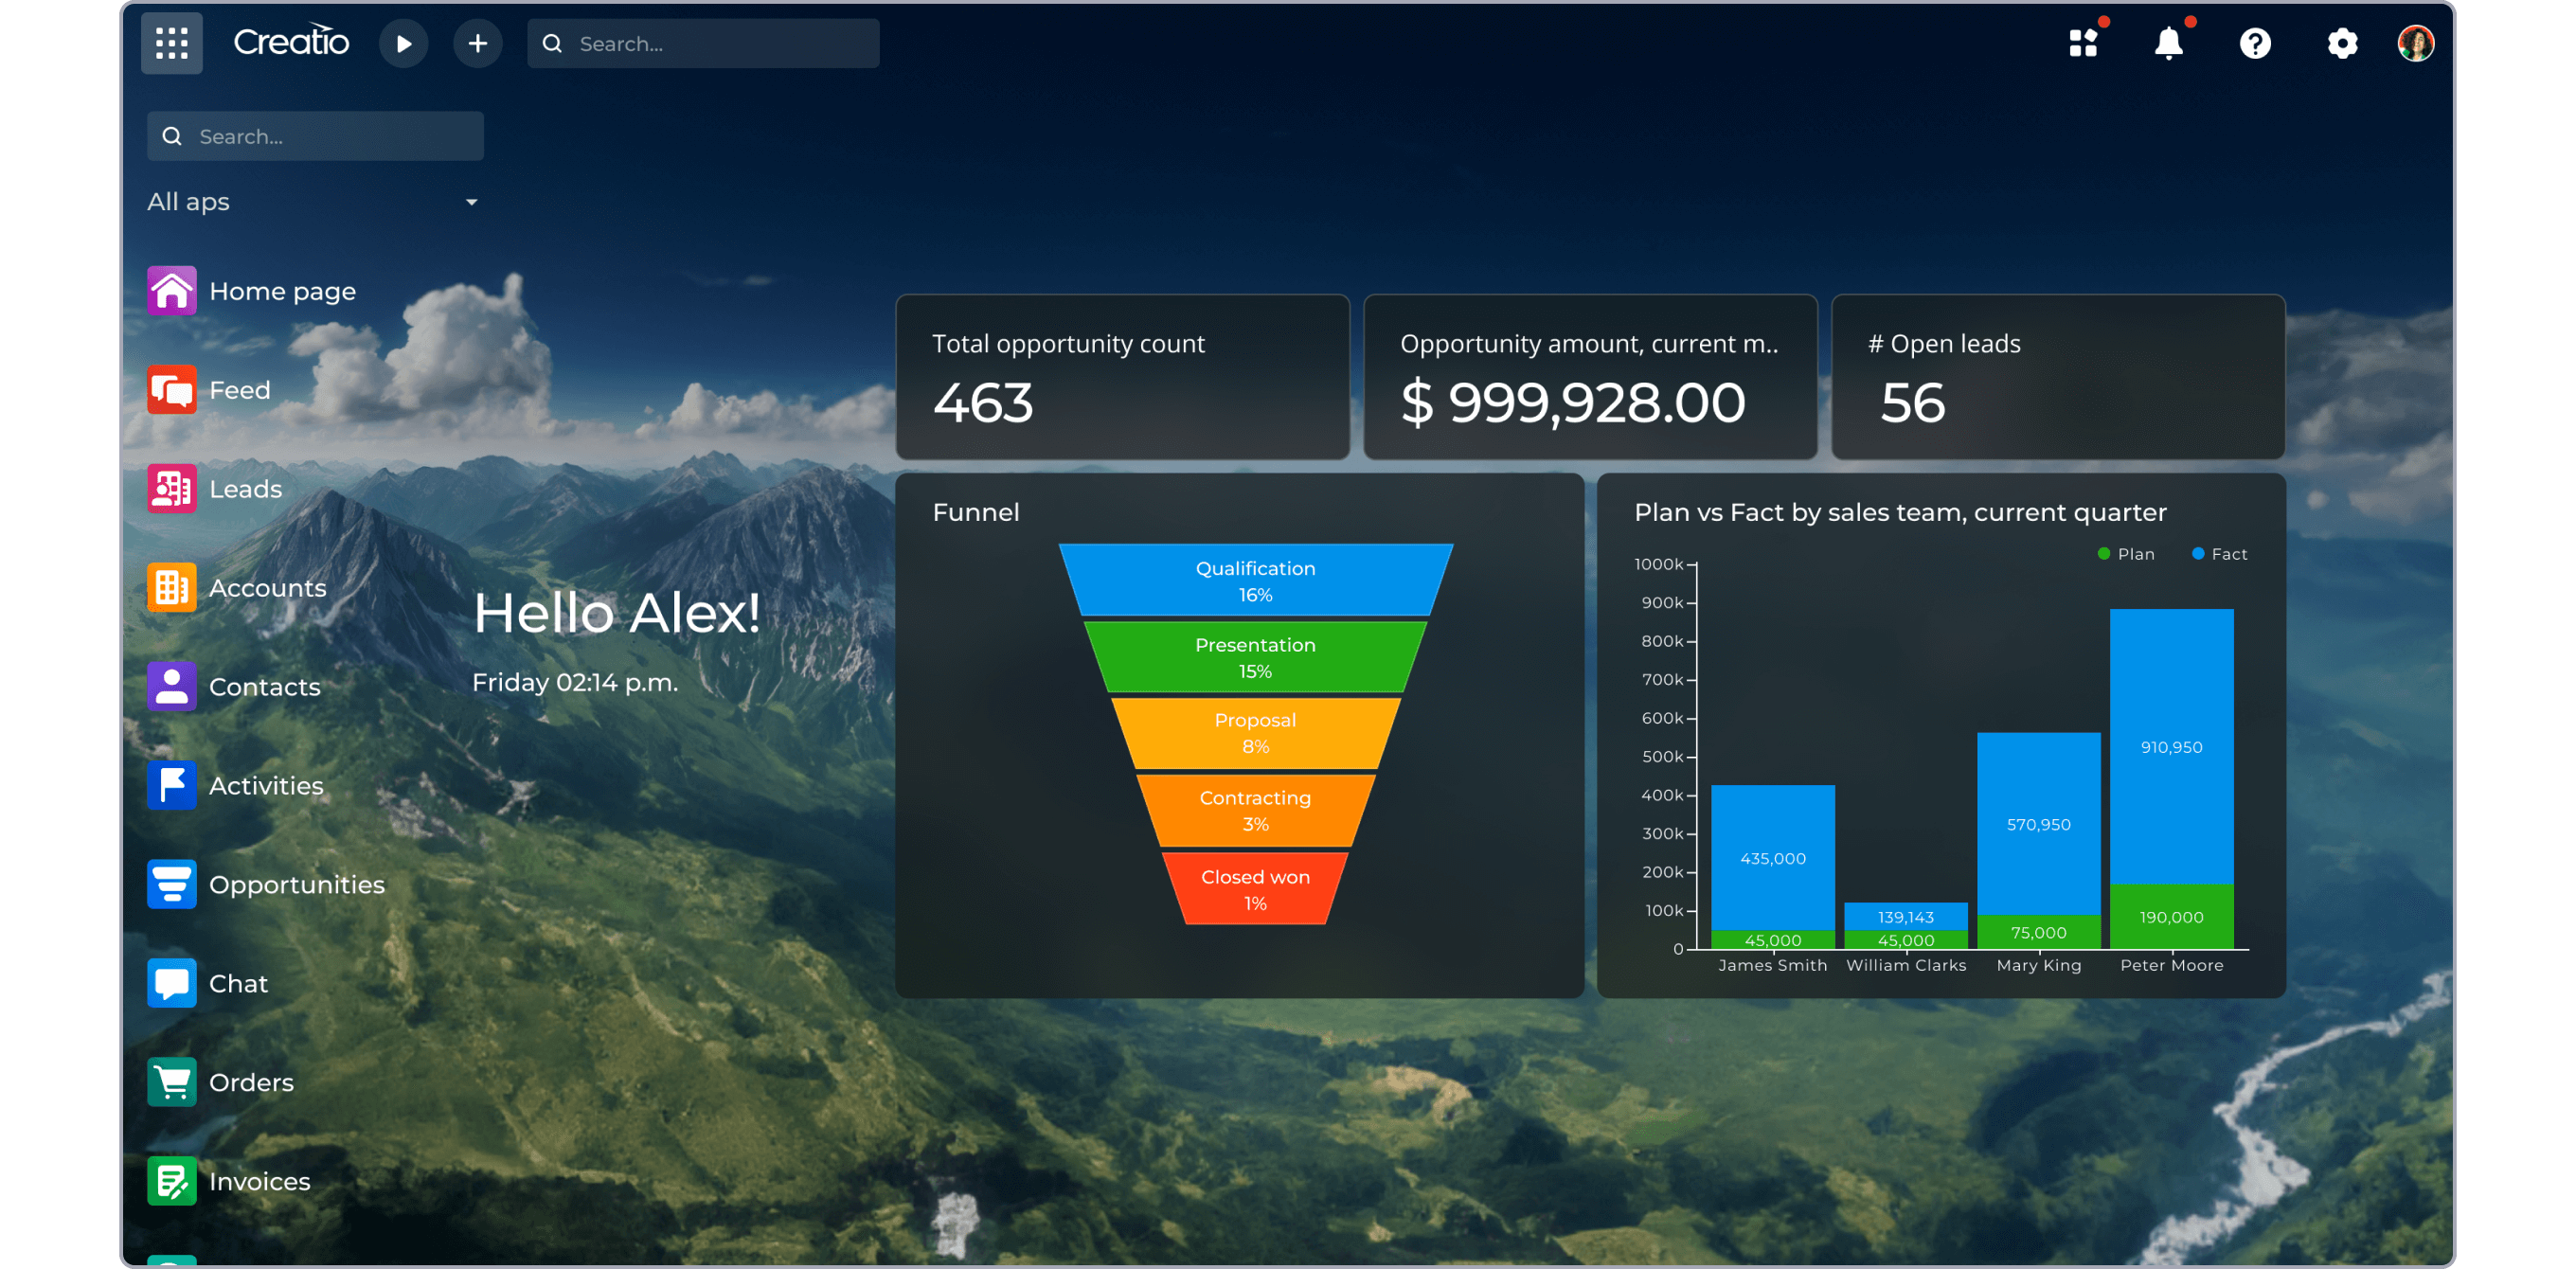Click the add new tab button
The width and height of the screenshot is (2576, 1269).
tap(478, 43)
